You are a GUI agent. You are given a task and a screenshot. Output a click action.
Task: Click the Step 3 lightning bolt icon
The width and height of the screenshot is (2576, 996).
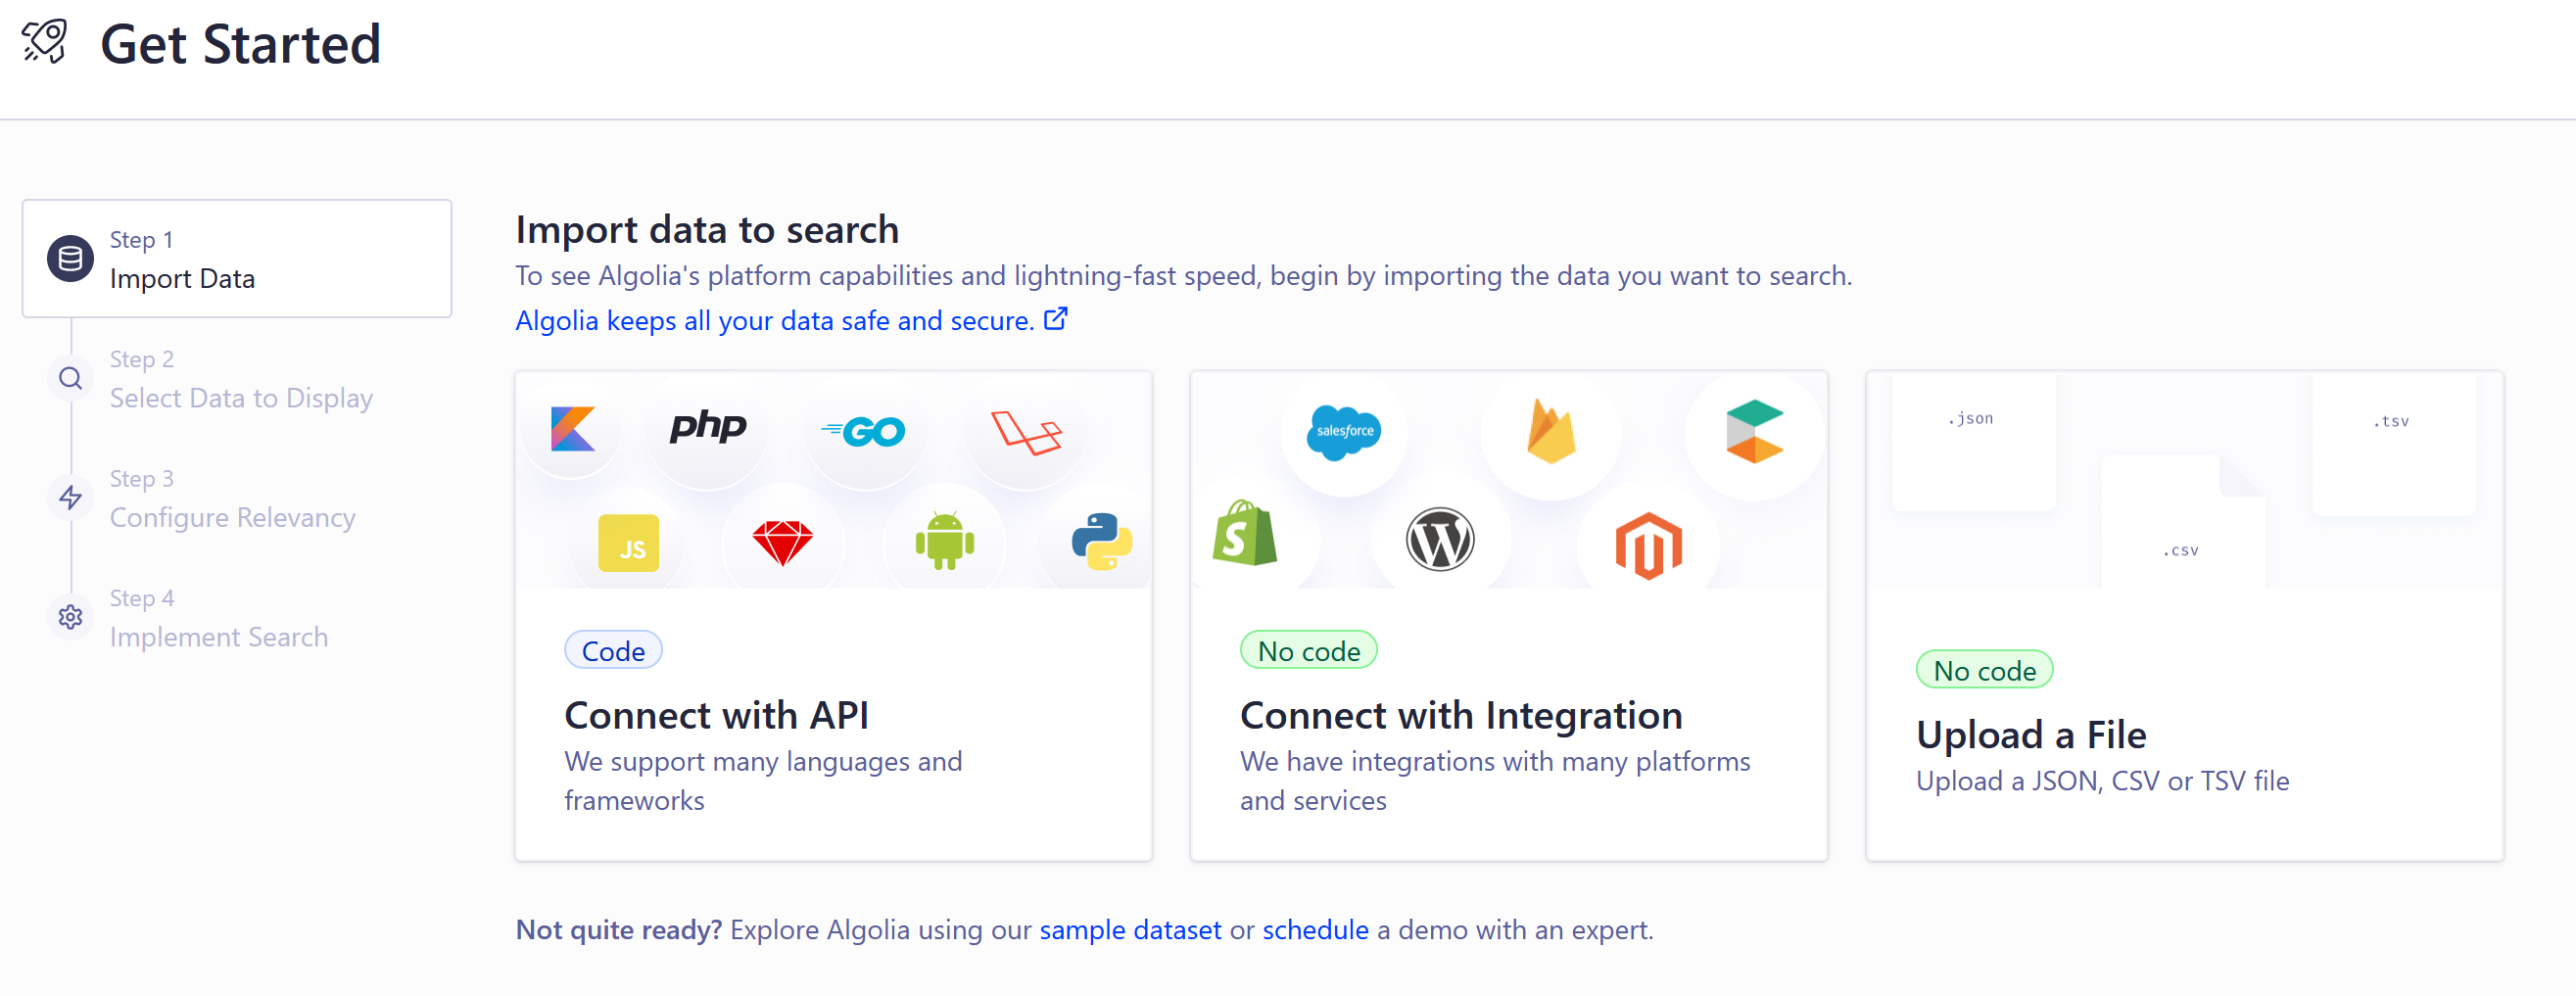[70, 498]
